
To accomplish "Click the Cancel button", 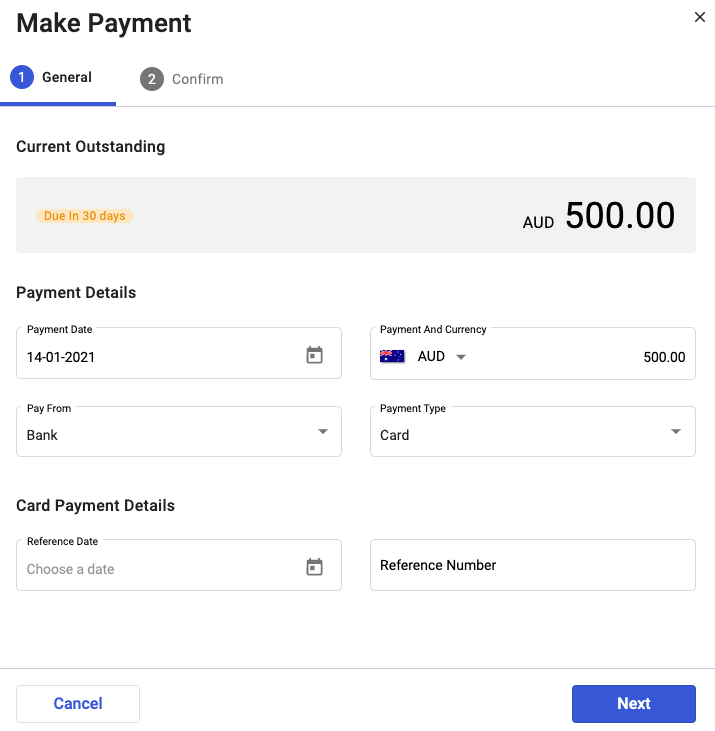I will tap(78, 703).
